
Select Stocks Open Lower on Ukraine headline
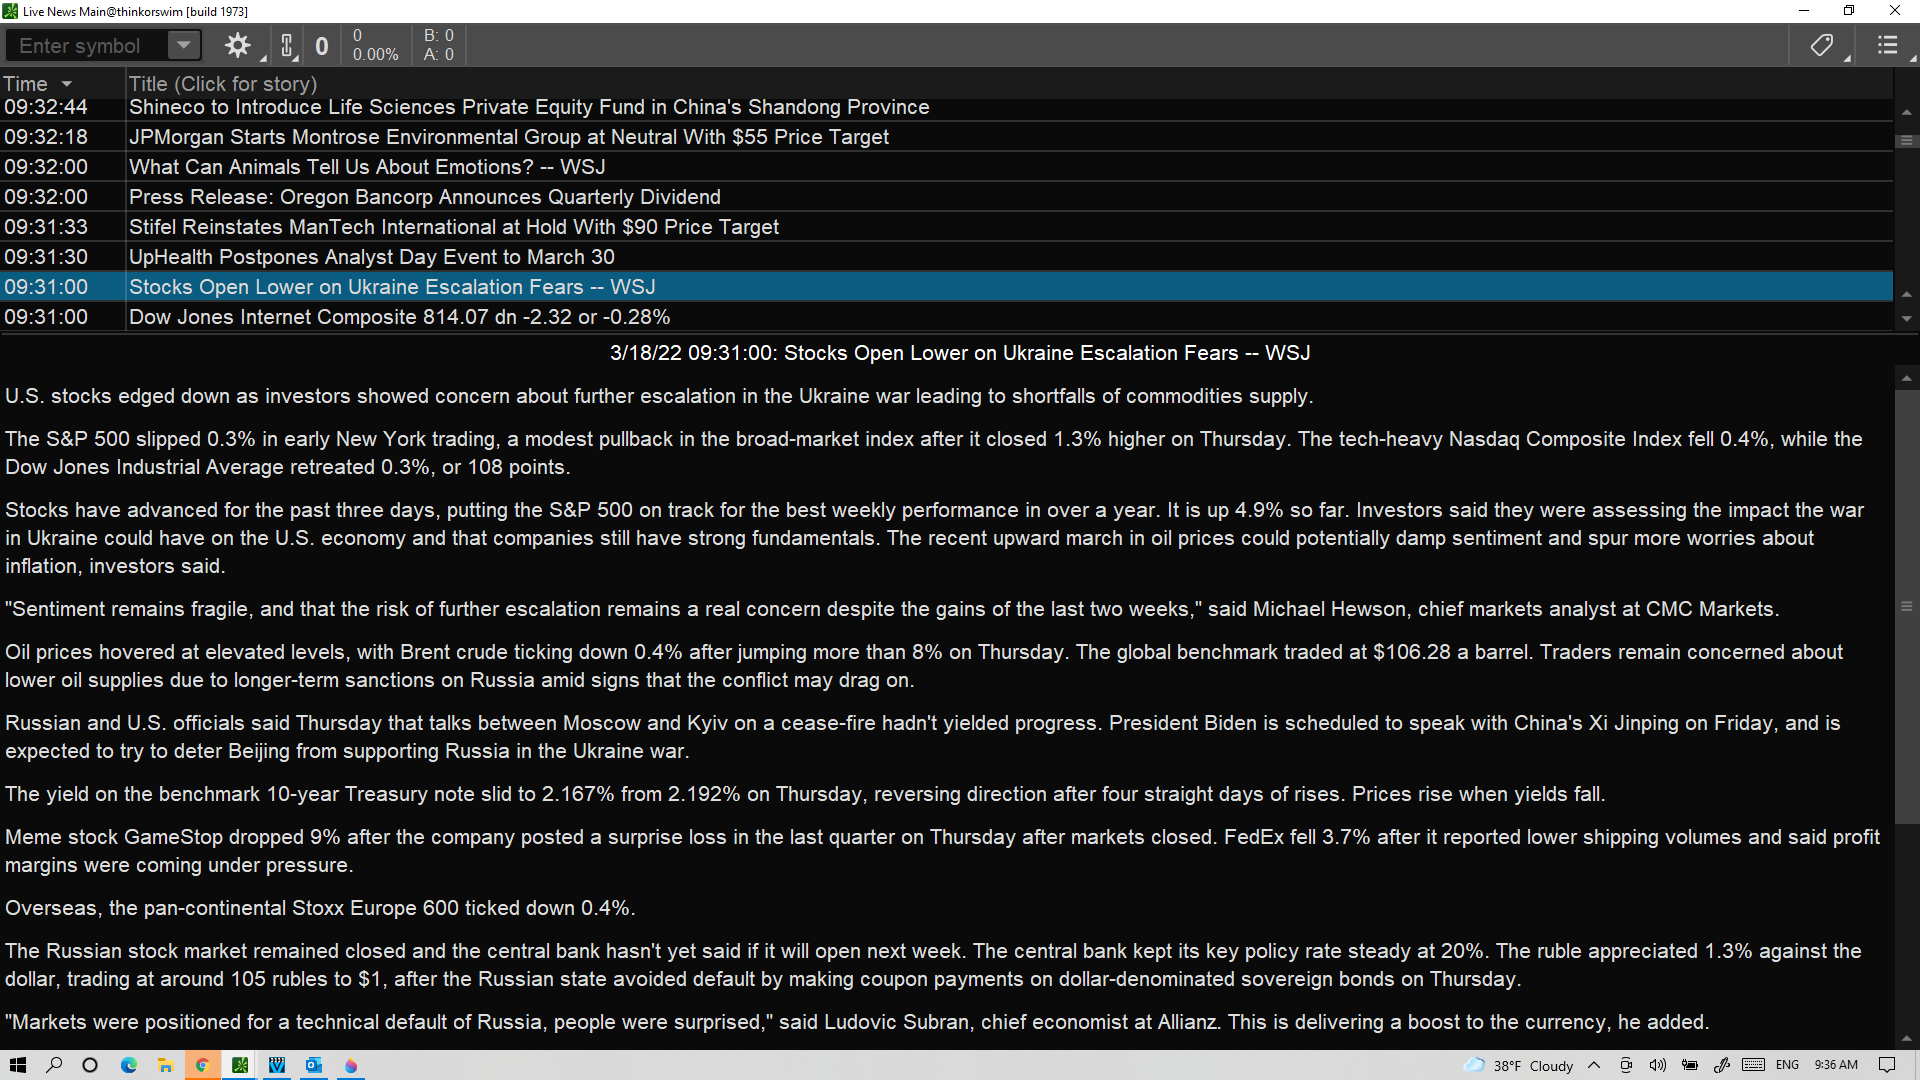(x=392, y=287)
